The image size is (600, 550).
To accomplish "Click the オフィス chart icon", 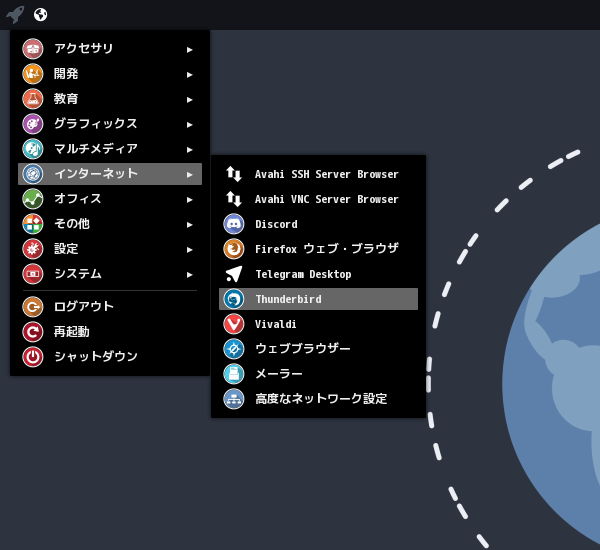I will coord(33,199).
